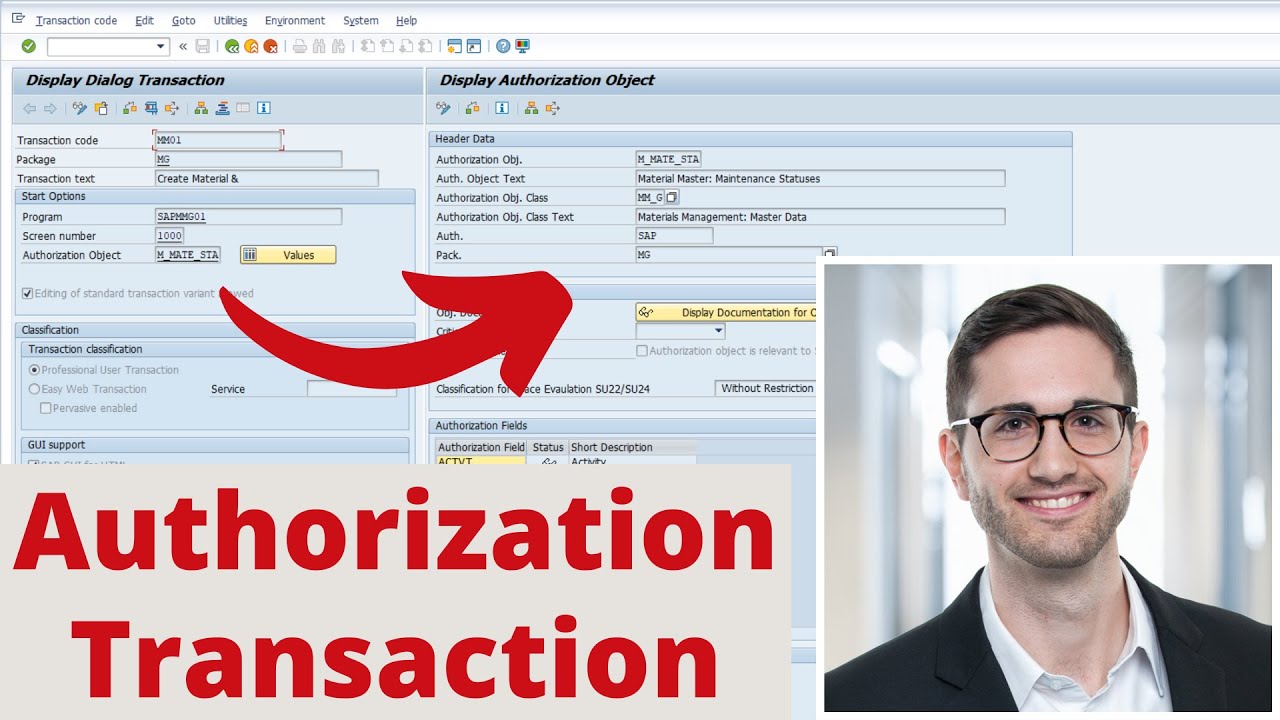Viewport: 1280px width, 720px height.
Task: Open the Environment menu
Action: pos(295,20)
